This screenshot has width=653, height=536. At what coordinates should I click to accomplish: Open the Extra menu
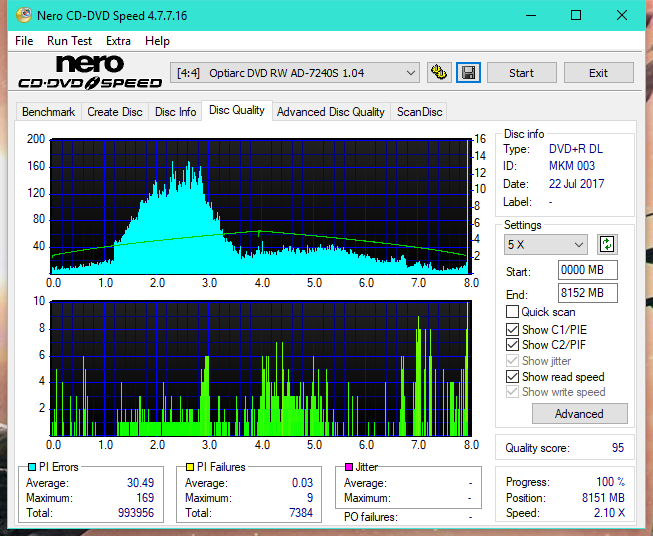tap(118, 41)
